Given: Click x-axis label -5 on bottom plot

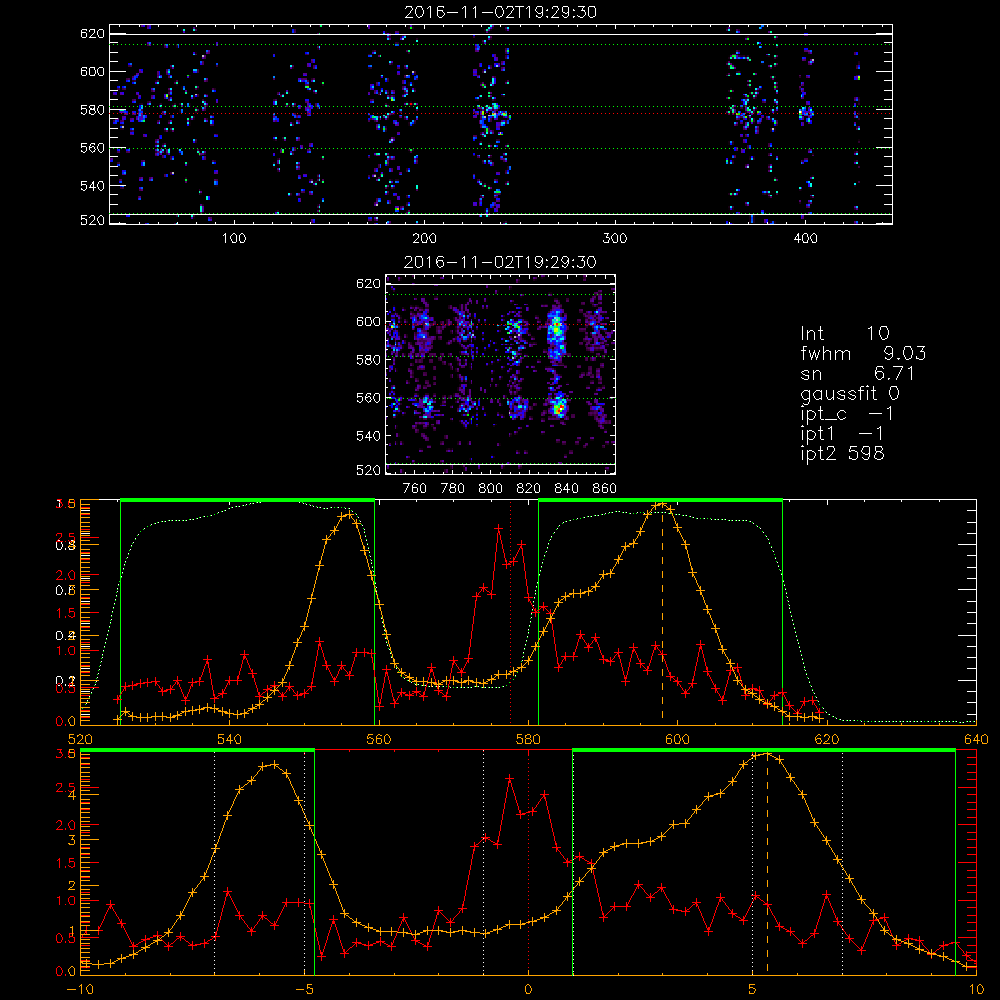Looking at the screenshot, I should [x=305, y=990].
